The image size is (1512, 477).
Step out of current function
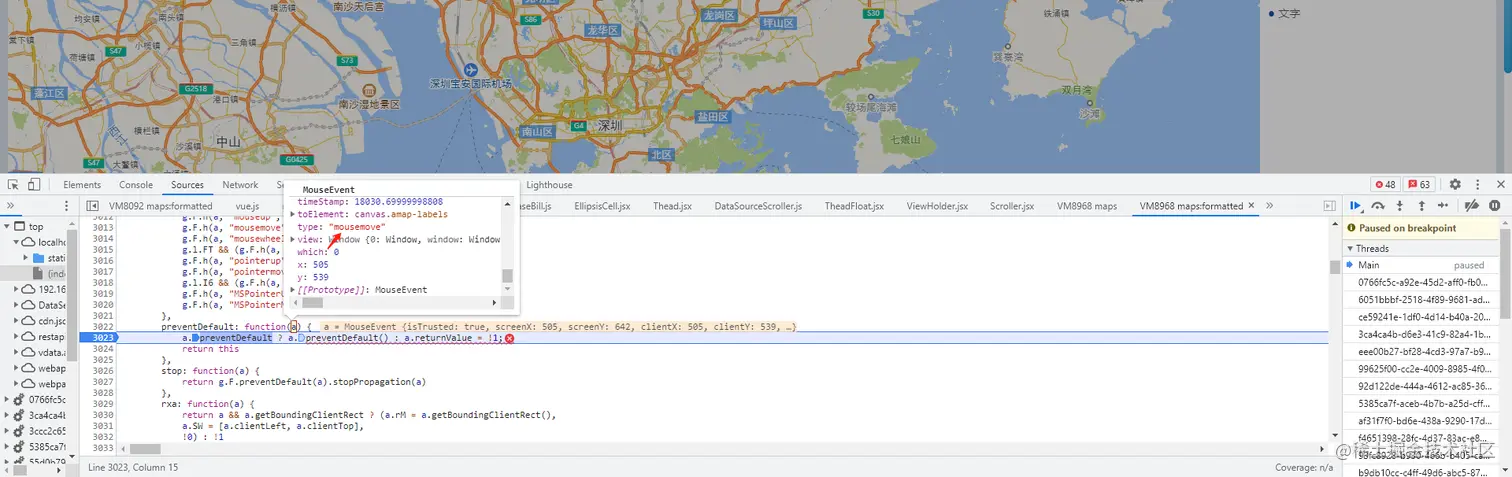(x=1421, y=206)
